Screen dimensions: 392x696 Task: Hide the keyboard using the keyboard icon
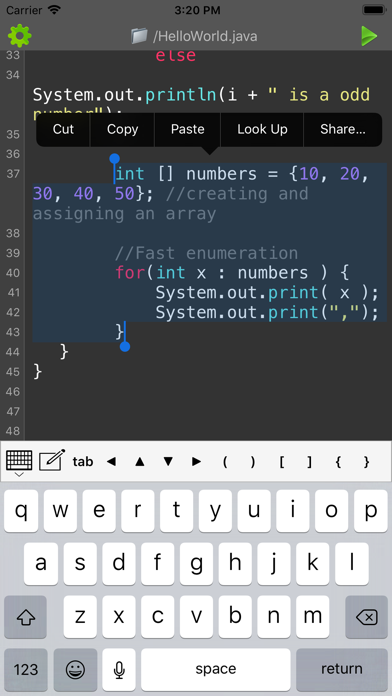pyautogui.click(x=19, y=462)
